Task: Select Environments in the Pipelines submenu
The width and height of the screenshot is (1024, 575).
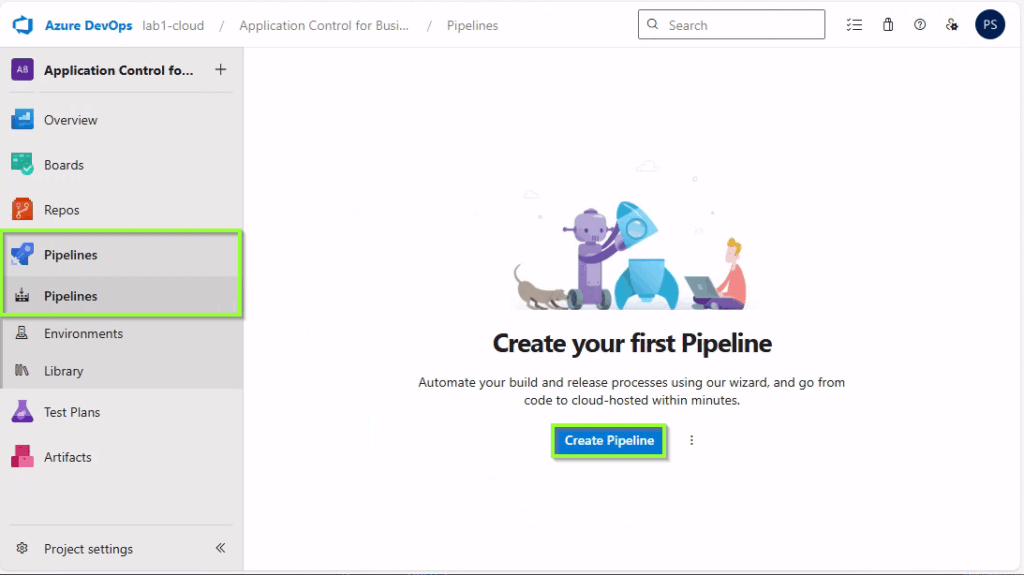Action: [x=83, y=334]
